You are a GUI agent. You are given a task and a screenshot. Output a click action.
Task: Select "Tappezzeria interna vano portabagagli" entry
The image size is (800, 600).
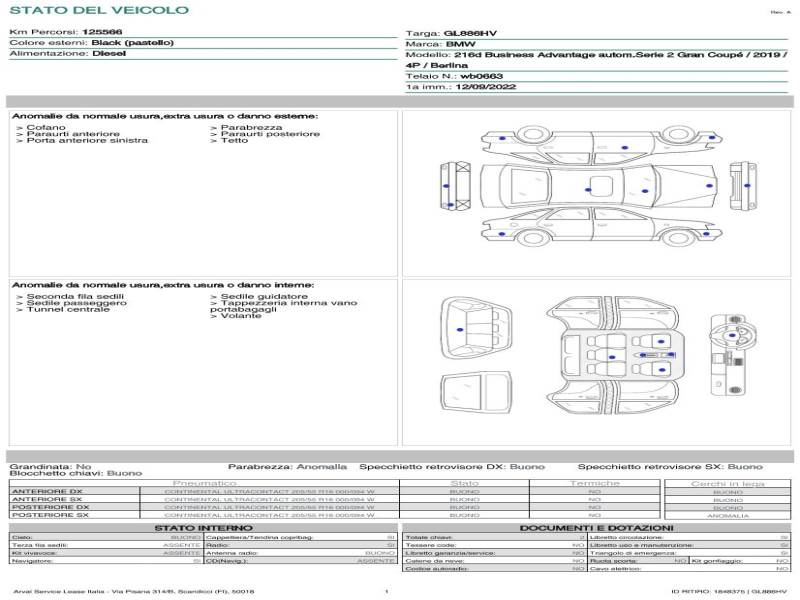[x=284, y=306]
